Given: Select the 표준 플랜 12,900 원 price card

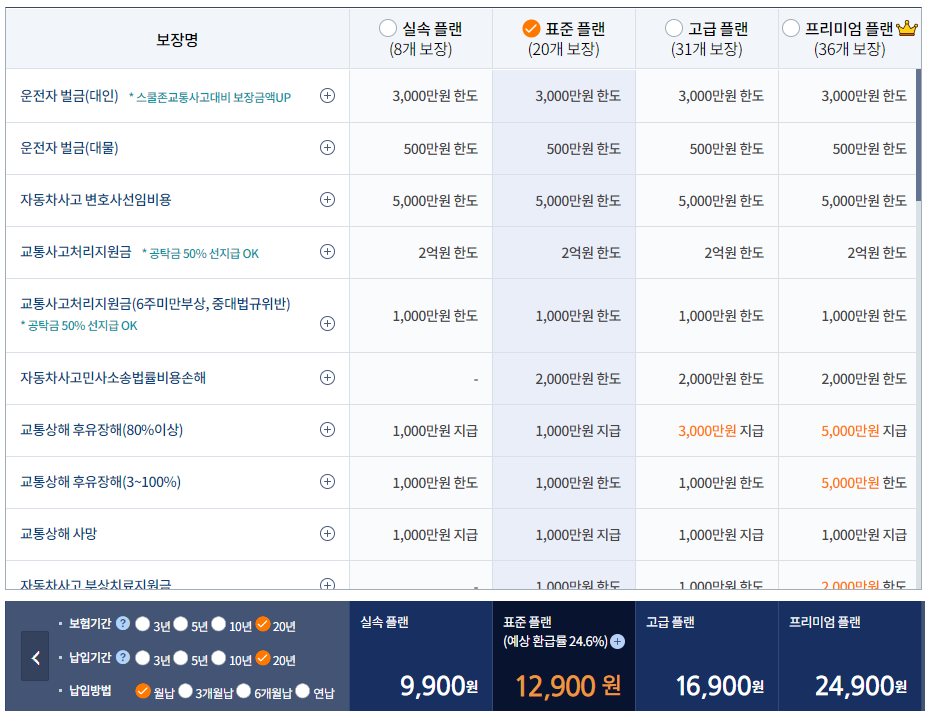Looking at the screenshot, I should point(564,656).
